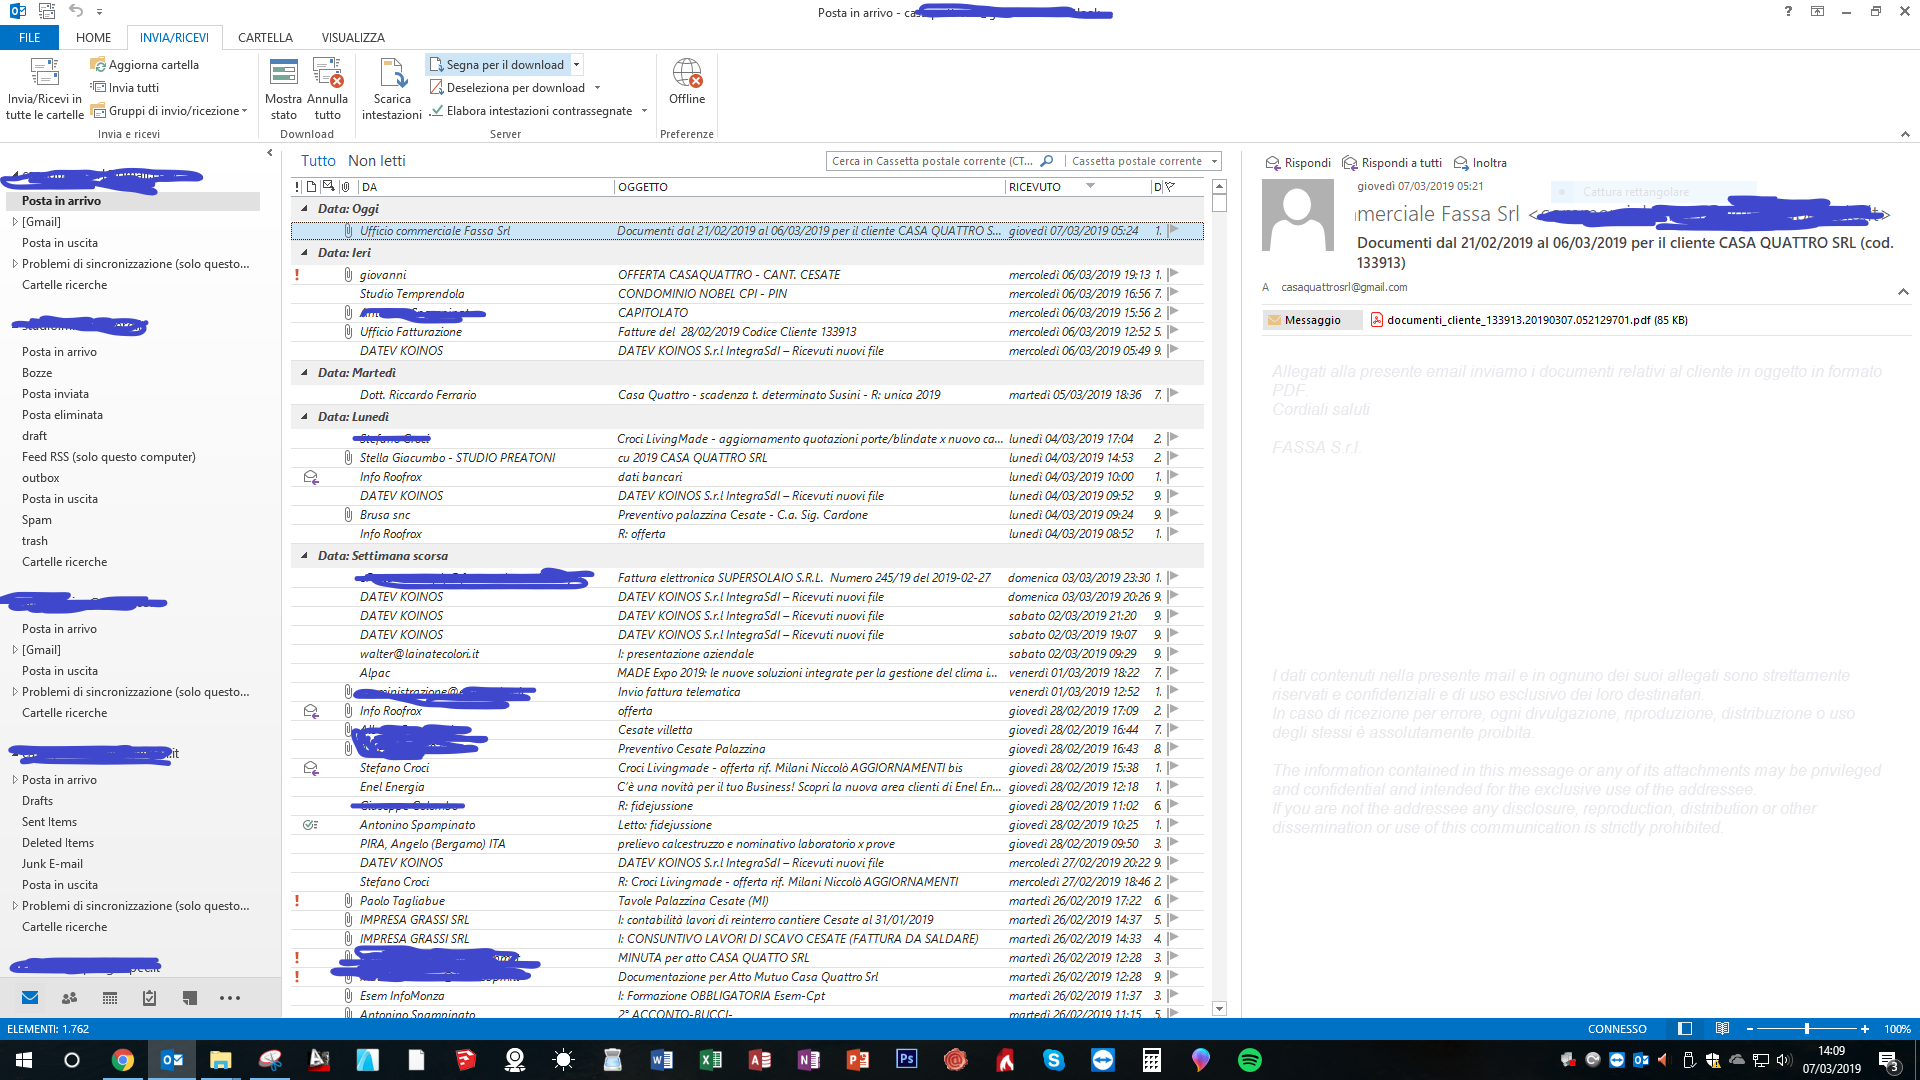
Task: Switch to the CARTELLA ribbon tab
Action: pos(265,38)
